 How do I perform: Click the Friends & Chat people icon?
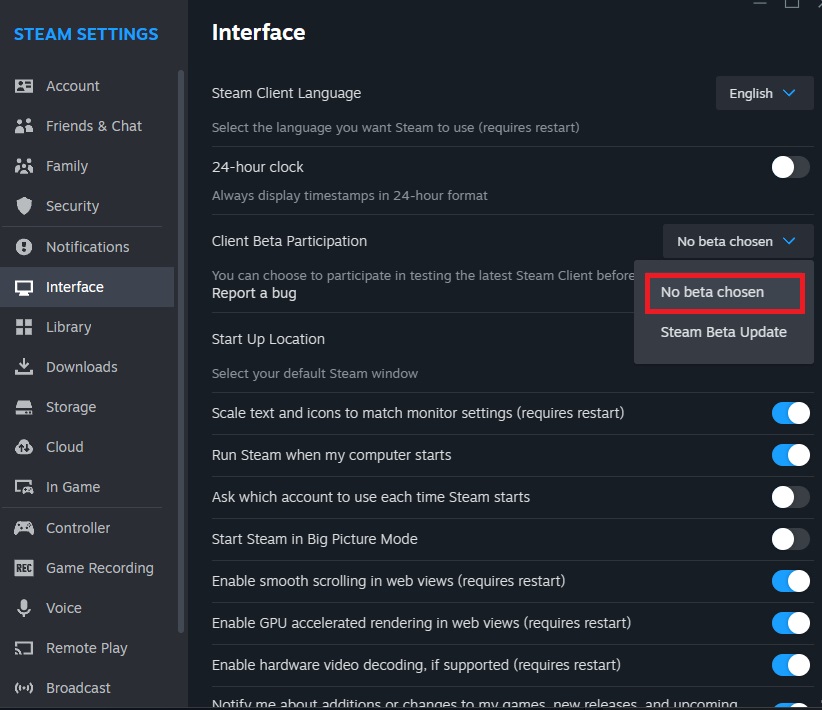coord(24,126)
